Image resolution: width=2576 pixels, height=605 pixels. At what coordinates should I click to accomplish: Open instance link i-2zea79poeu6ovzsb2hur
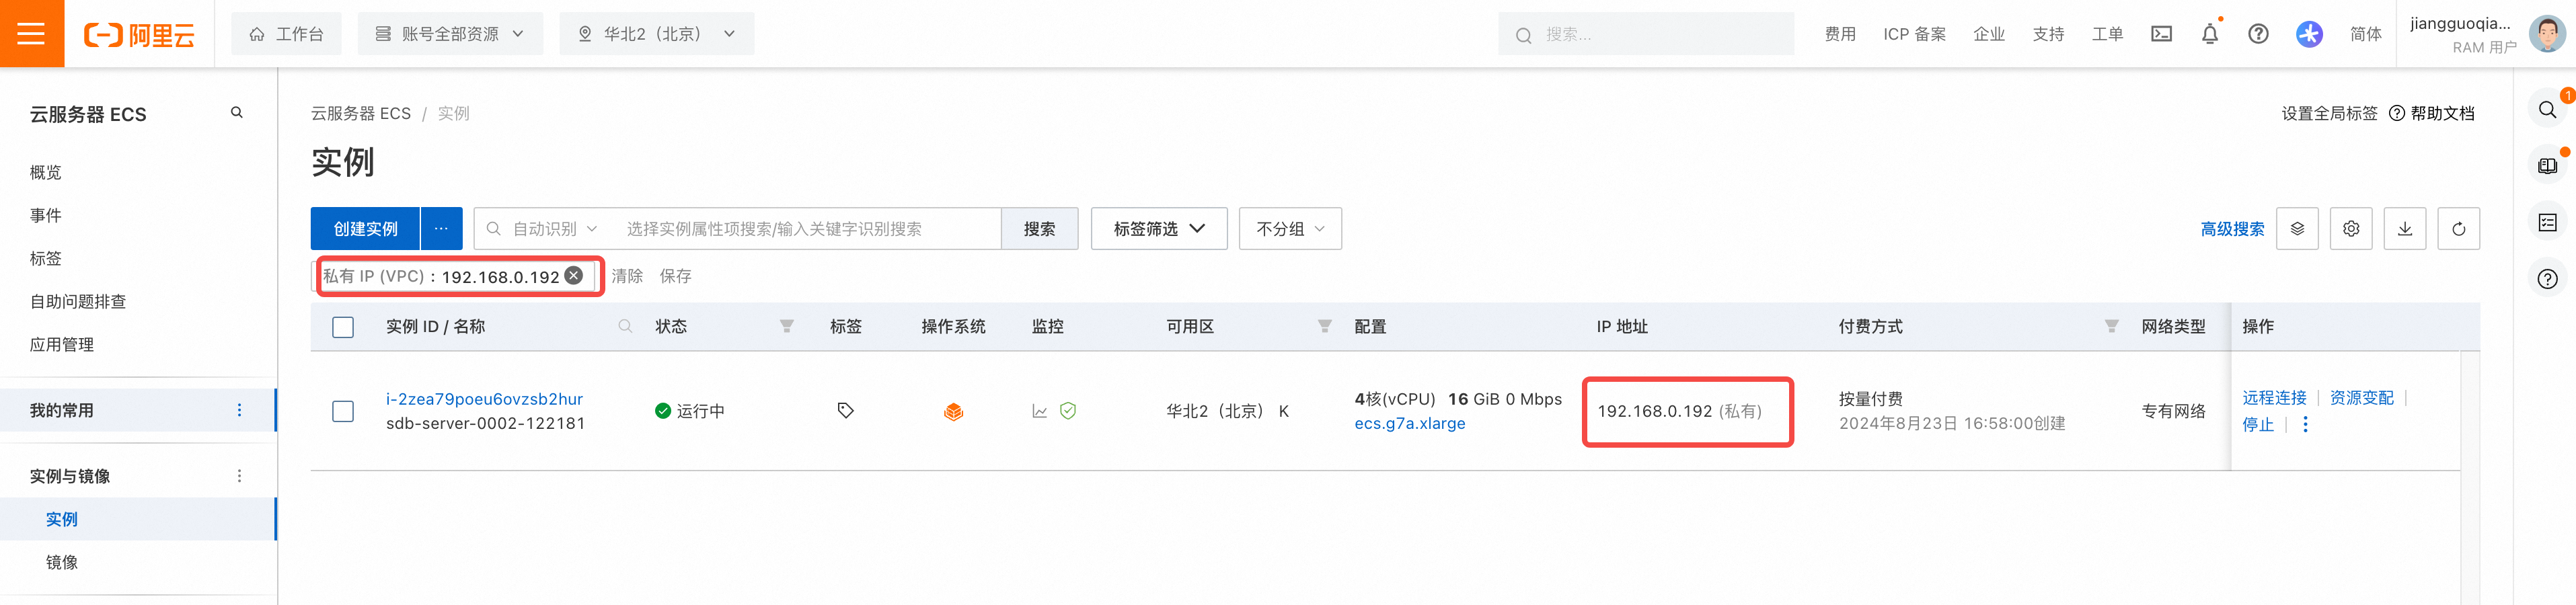pyautogui.click(x=484, y=399)
